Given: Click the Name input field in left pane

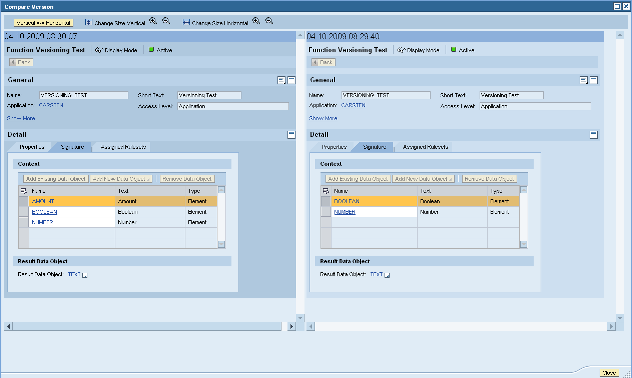Looking at the screenshot, I should 83,95.
